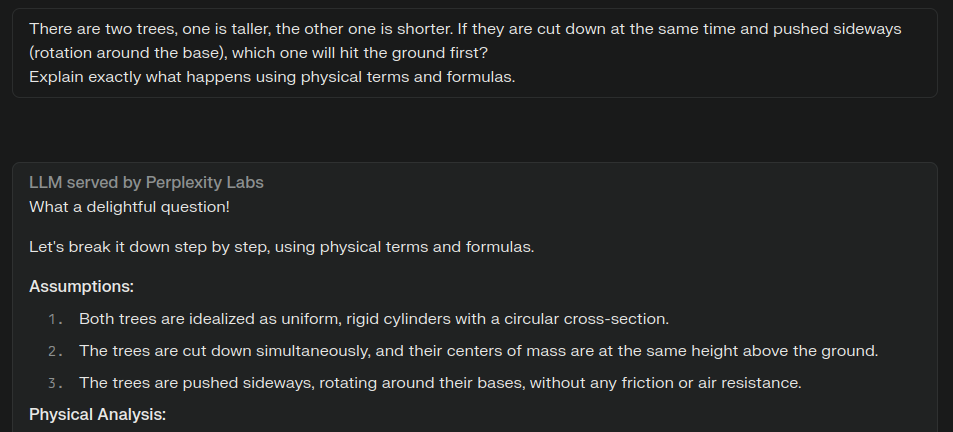Viewport: 953px width, 432px height.
Task: Click the 'Assumptions:' heading
Action: (81, 287)
